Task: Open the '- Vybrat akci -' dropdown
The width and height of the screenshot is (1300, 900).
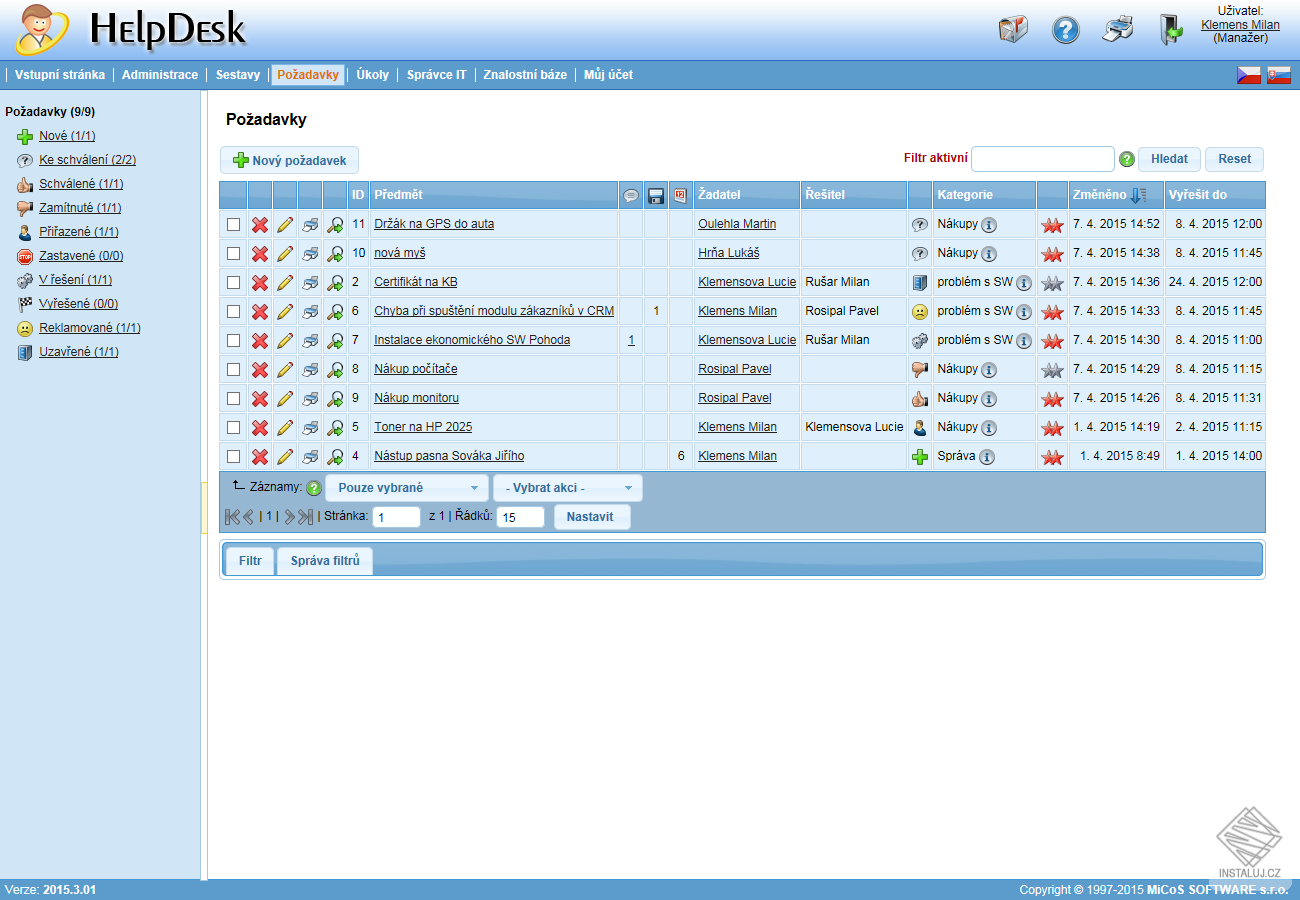Action: coord(568,488)
